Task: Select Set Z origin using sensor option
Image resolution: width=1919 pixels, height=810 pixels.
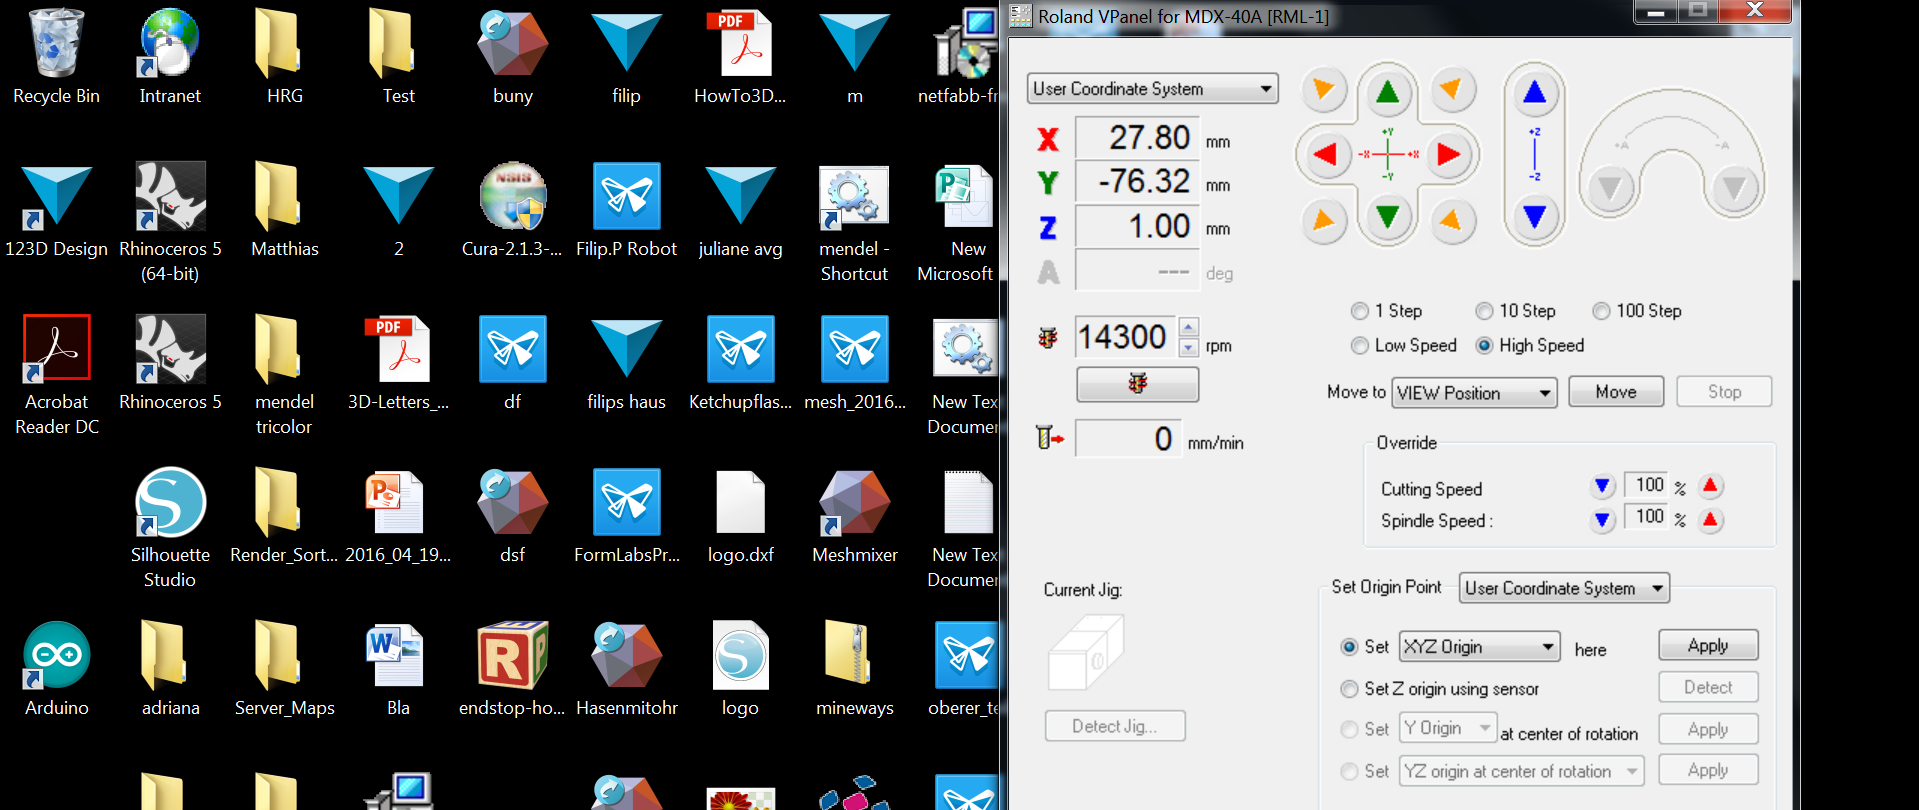Action: coord(1349,689)
